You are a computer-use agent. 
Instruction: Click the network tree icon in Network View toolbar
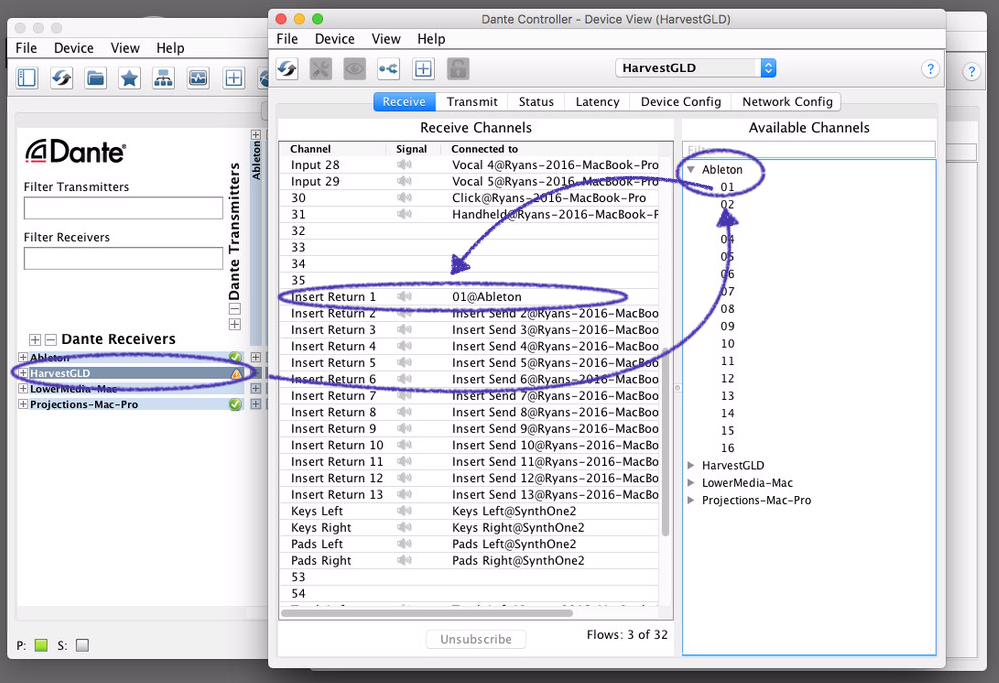pos(164,78)
